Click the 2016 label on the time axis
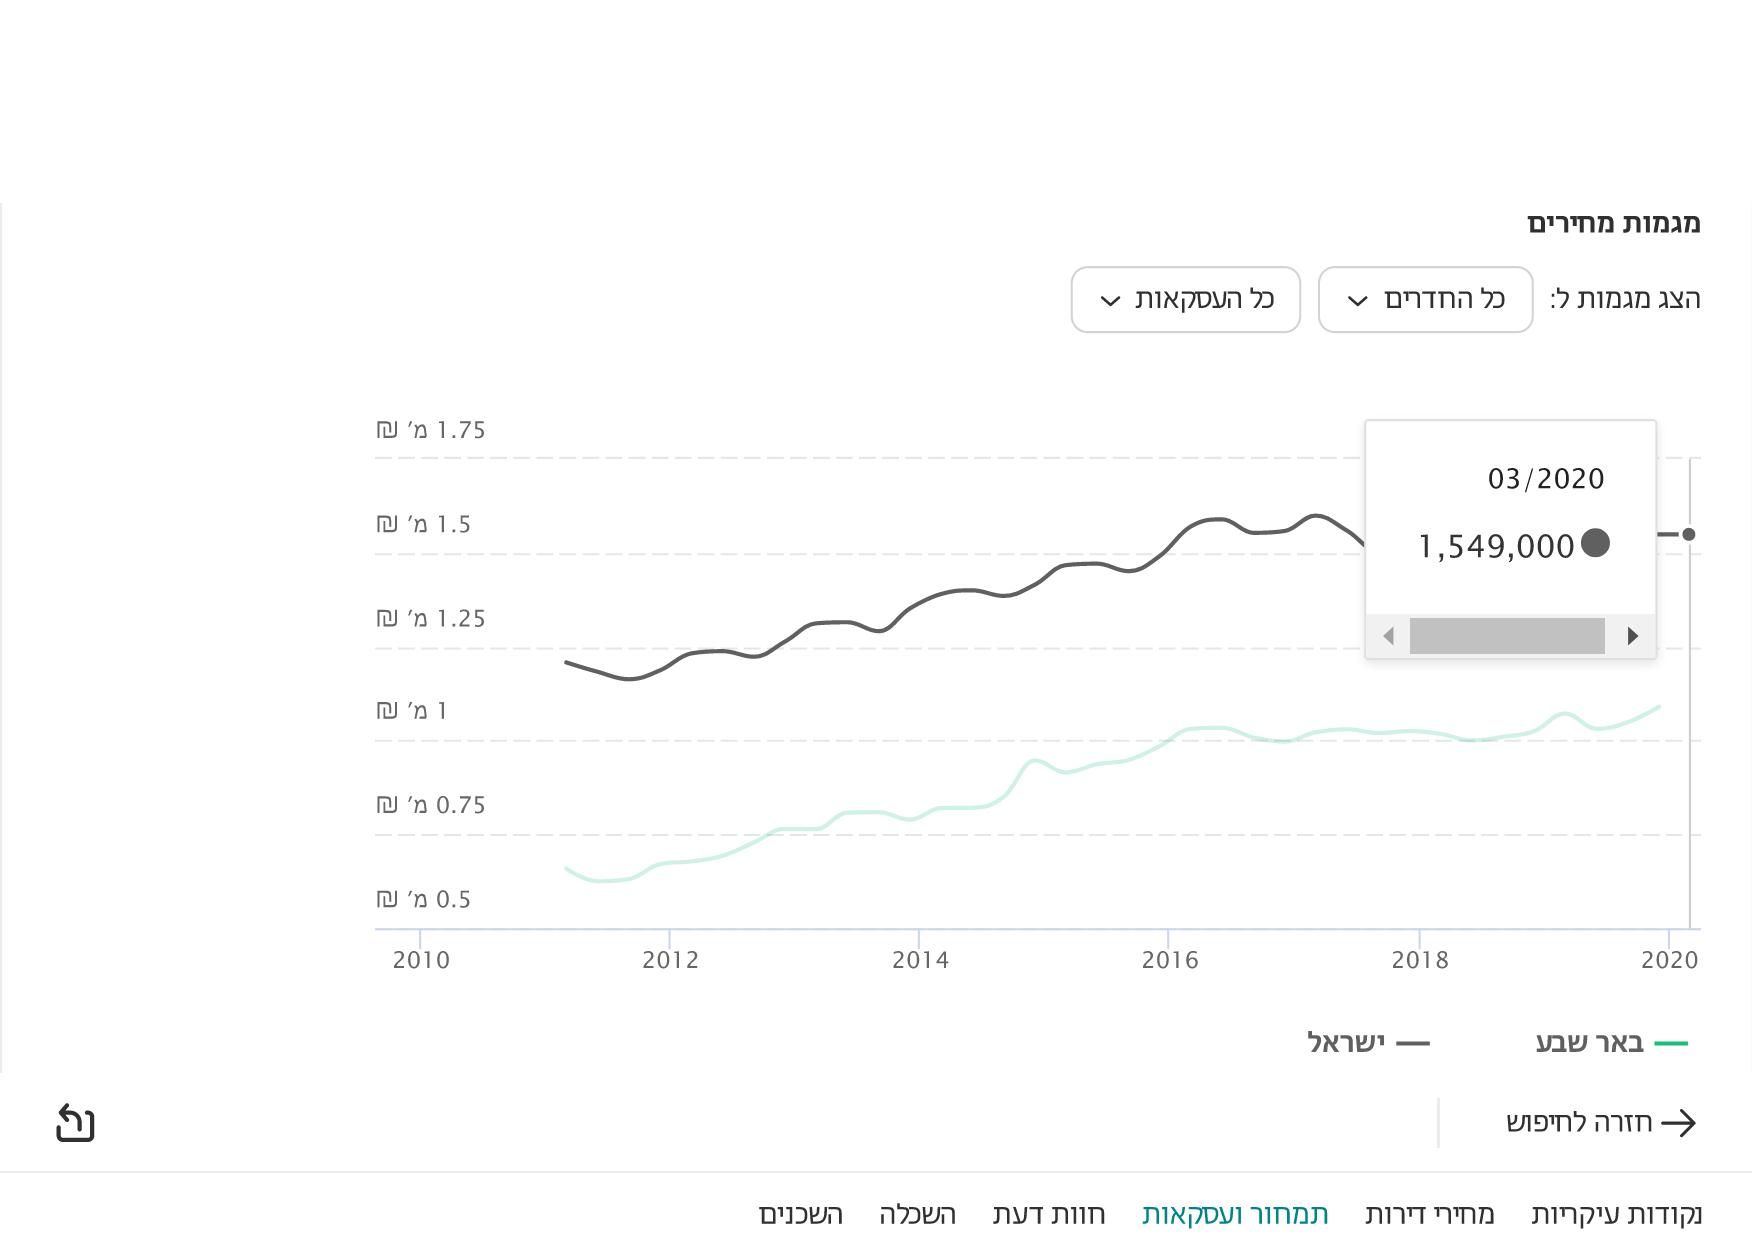 [1169, 960]
